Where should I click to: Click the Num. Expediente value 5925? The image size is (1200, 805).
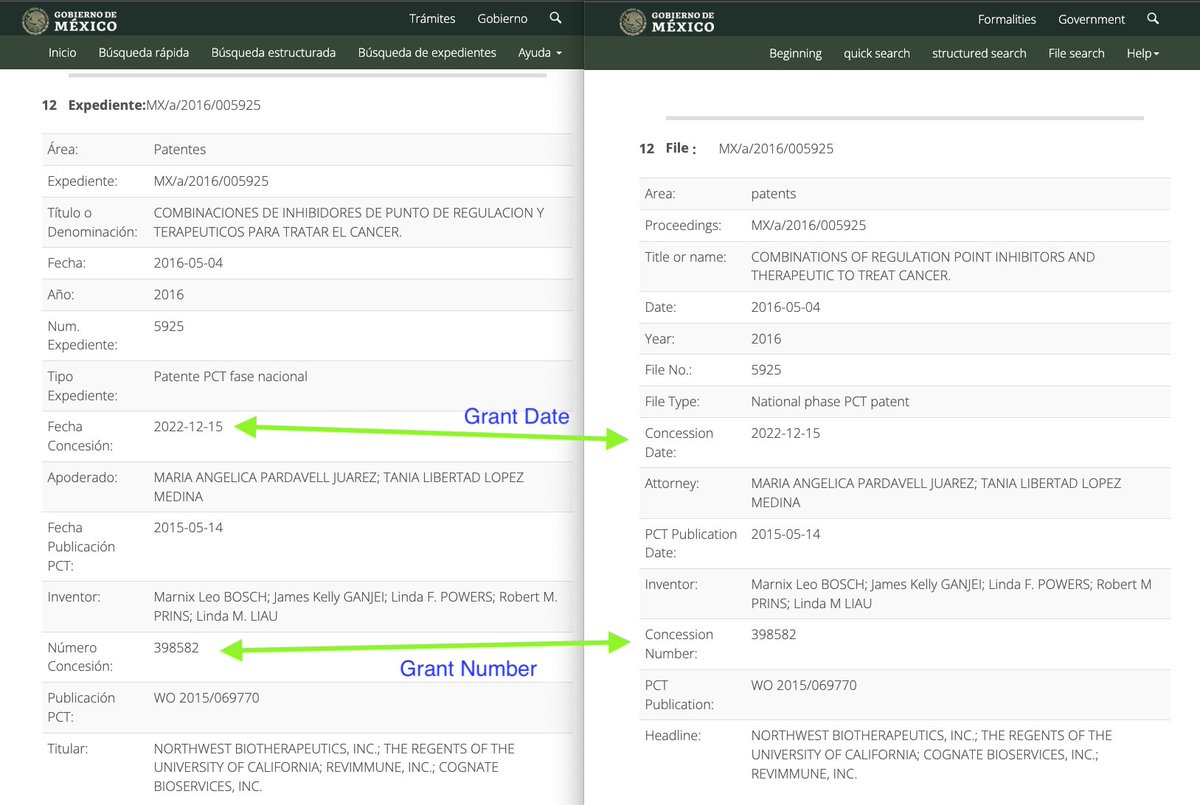pyautogui.click(x=169, y=326)
